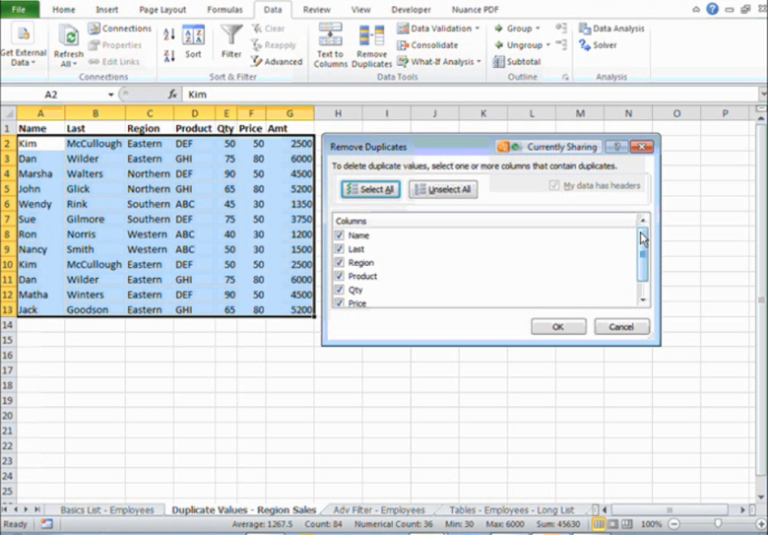Screen dimensions: 768x535
Task: Click the Select All corner of sheet
Action: [x=8, y=114]
